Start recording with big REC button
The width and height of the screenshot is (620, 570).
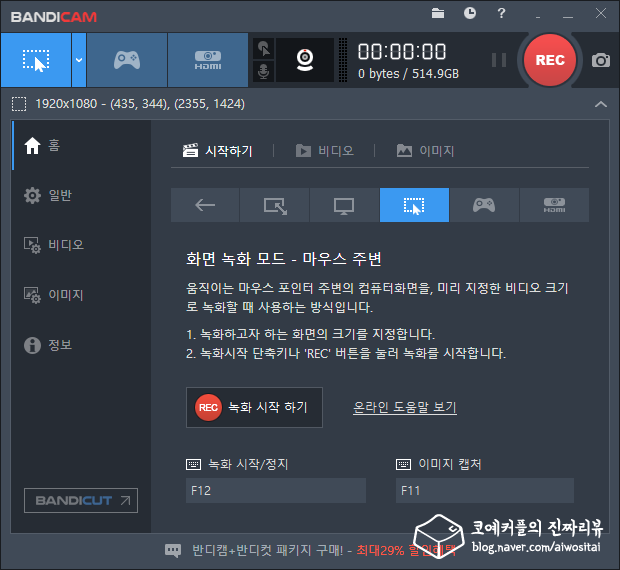pos(550,60)
